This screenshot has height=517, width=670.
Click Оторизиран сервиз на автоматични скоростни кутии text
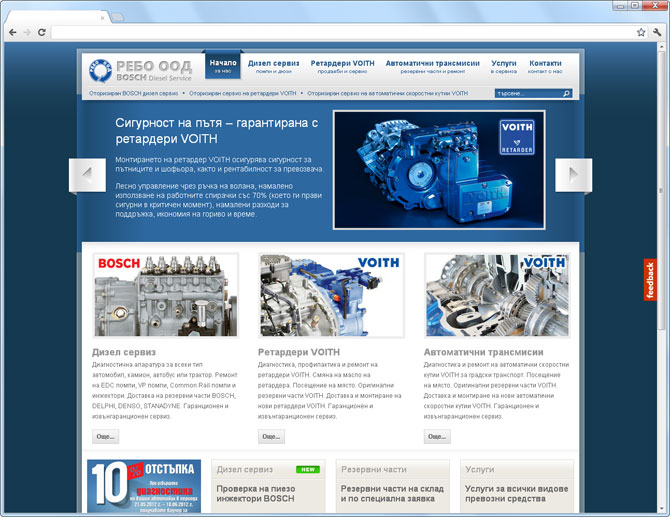(x=388, y=93)
